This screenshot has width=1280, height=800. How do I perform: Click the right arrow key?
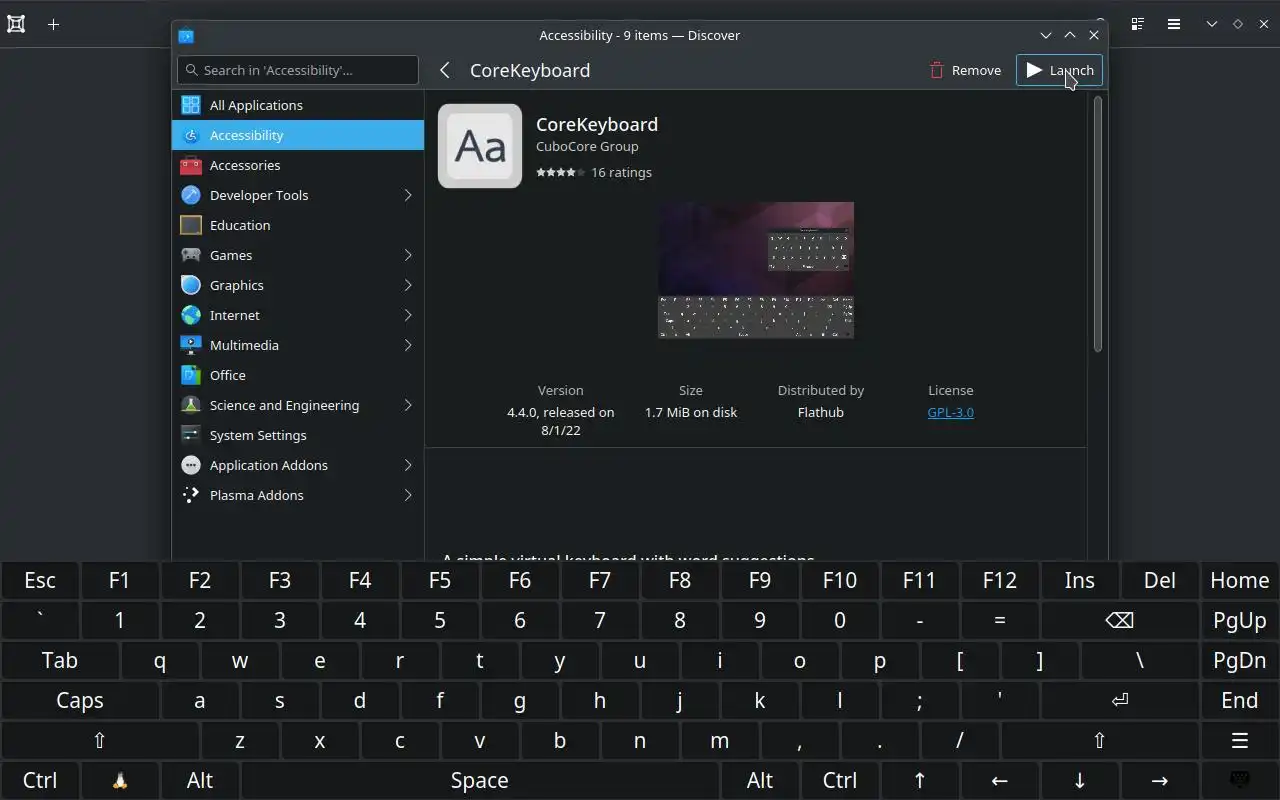point(1160,780)
